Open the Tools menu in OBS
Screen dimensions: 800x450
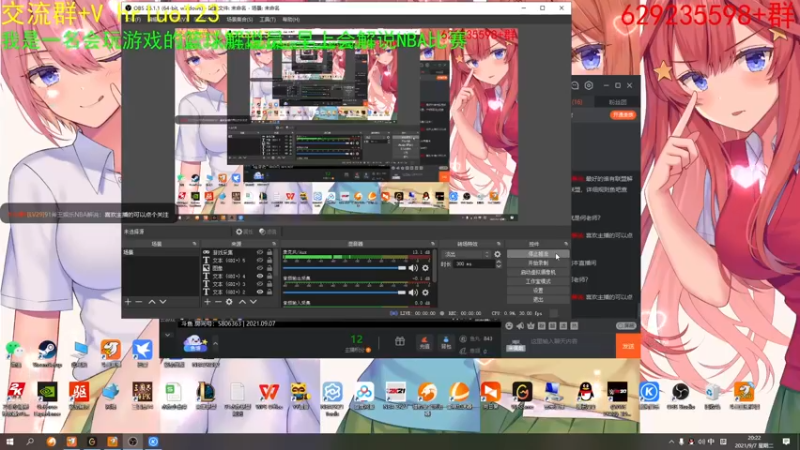point(267,19)
